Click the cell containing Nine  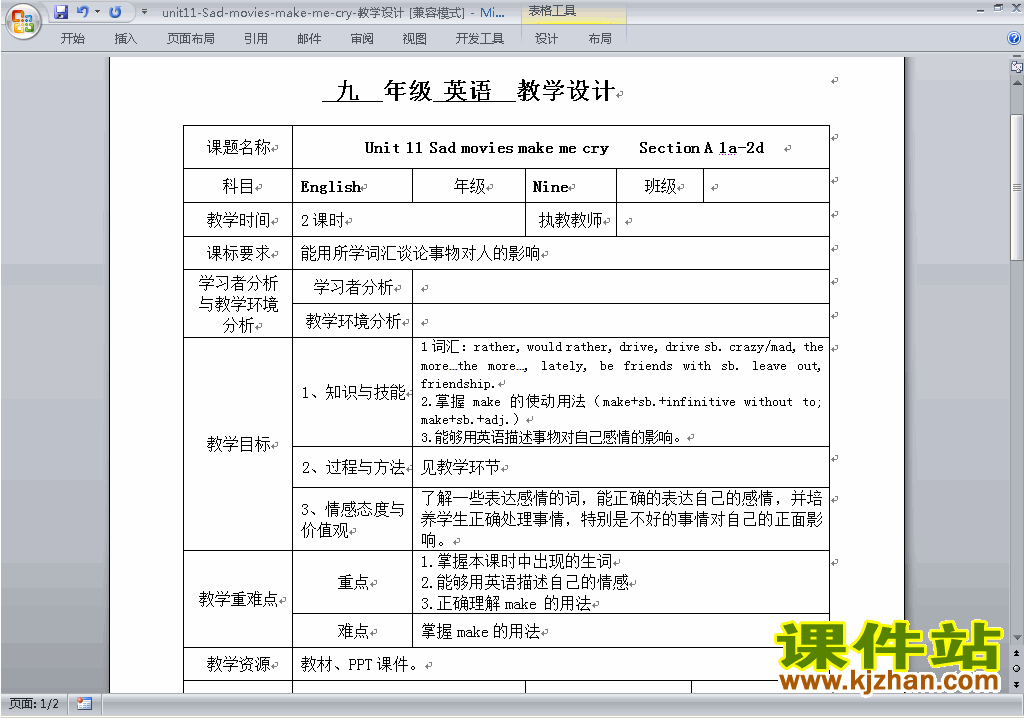point(571,186)
